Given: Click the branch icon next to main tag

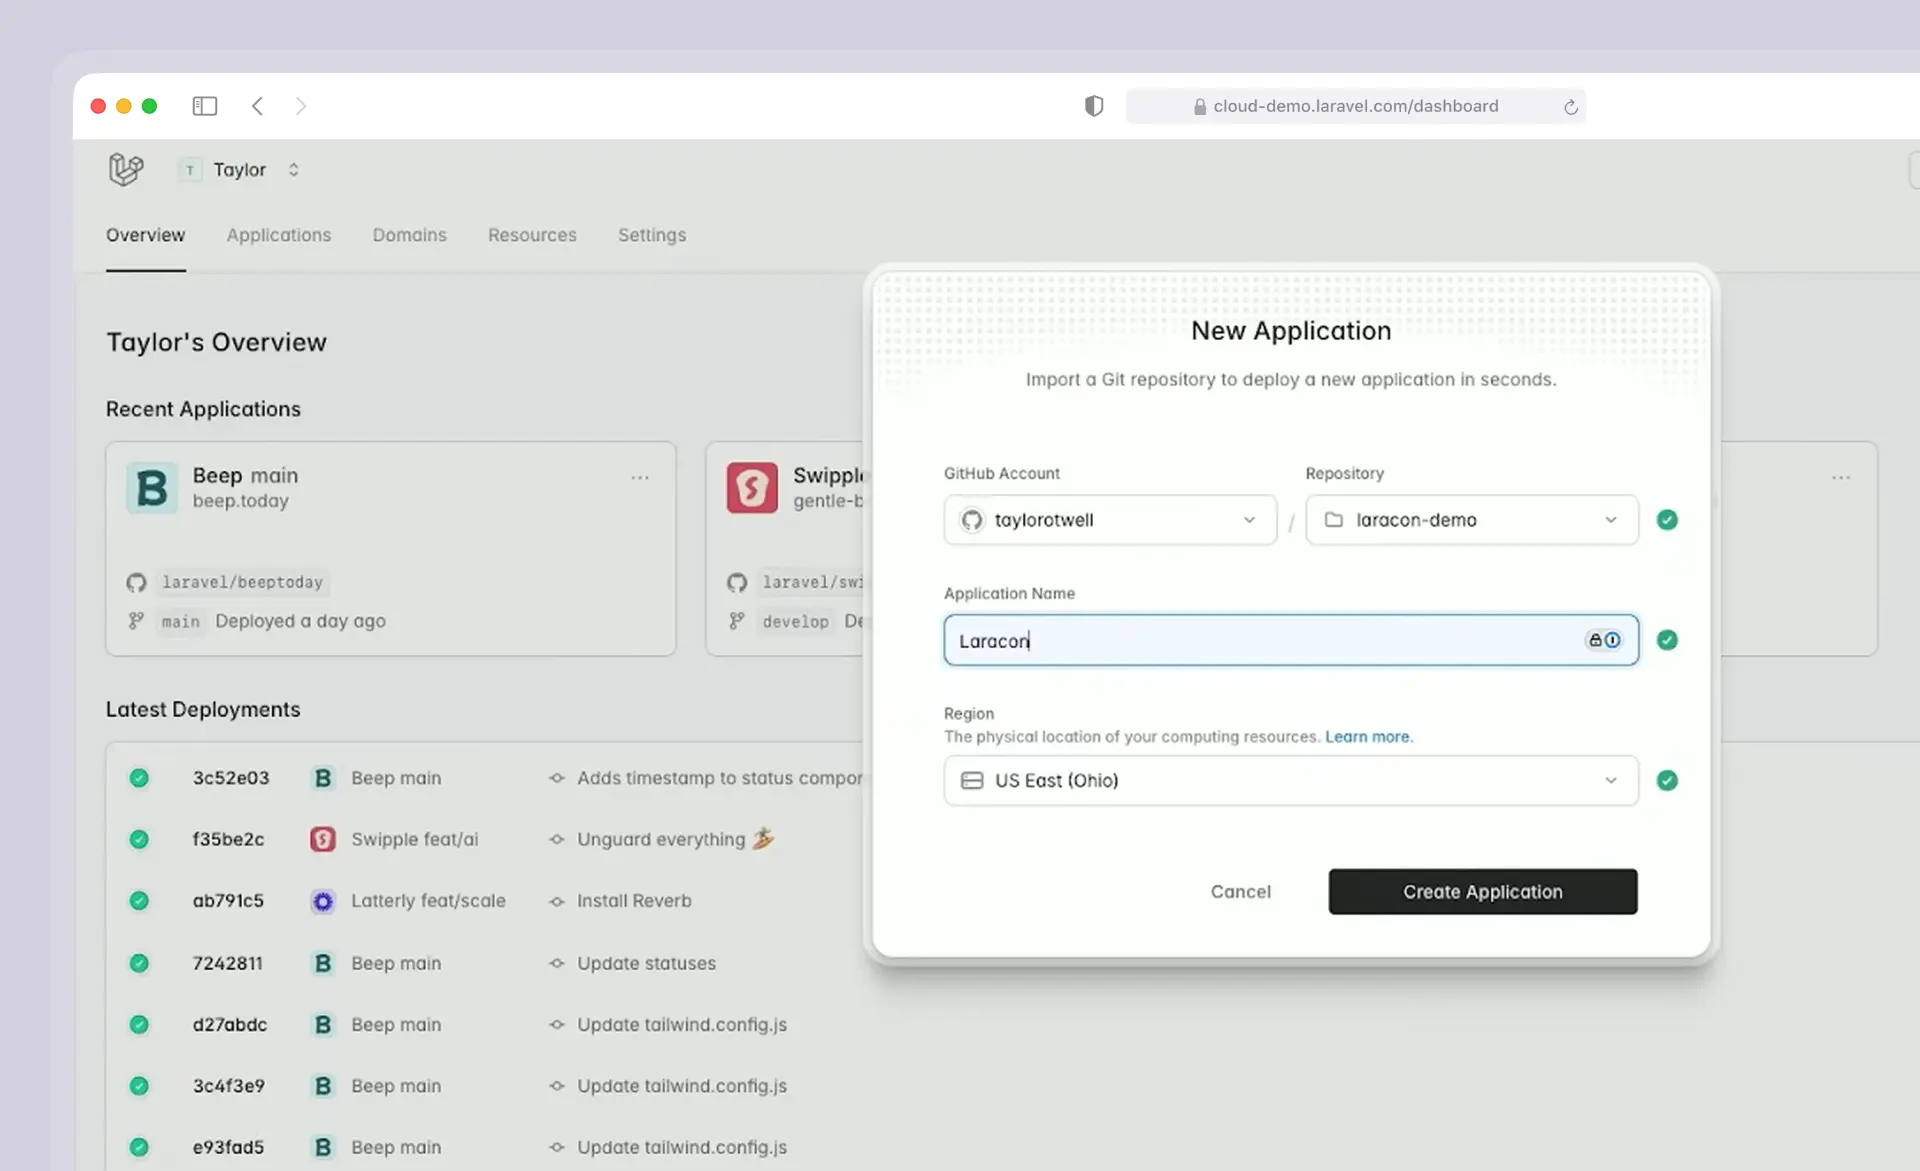Looking at the screenshot, I should (136, 621).
